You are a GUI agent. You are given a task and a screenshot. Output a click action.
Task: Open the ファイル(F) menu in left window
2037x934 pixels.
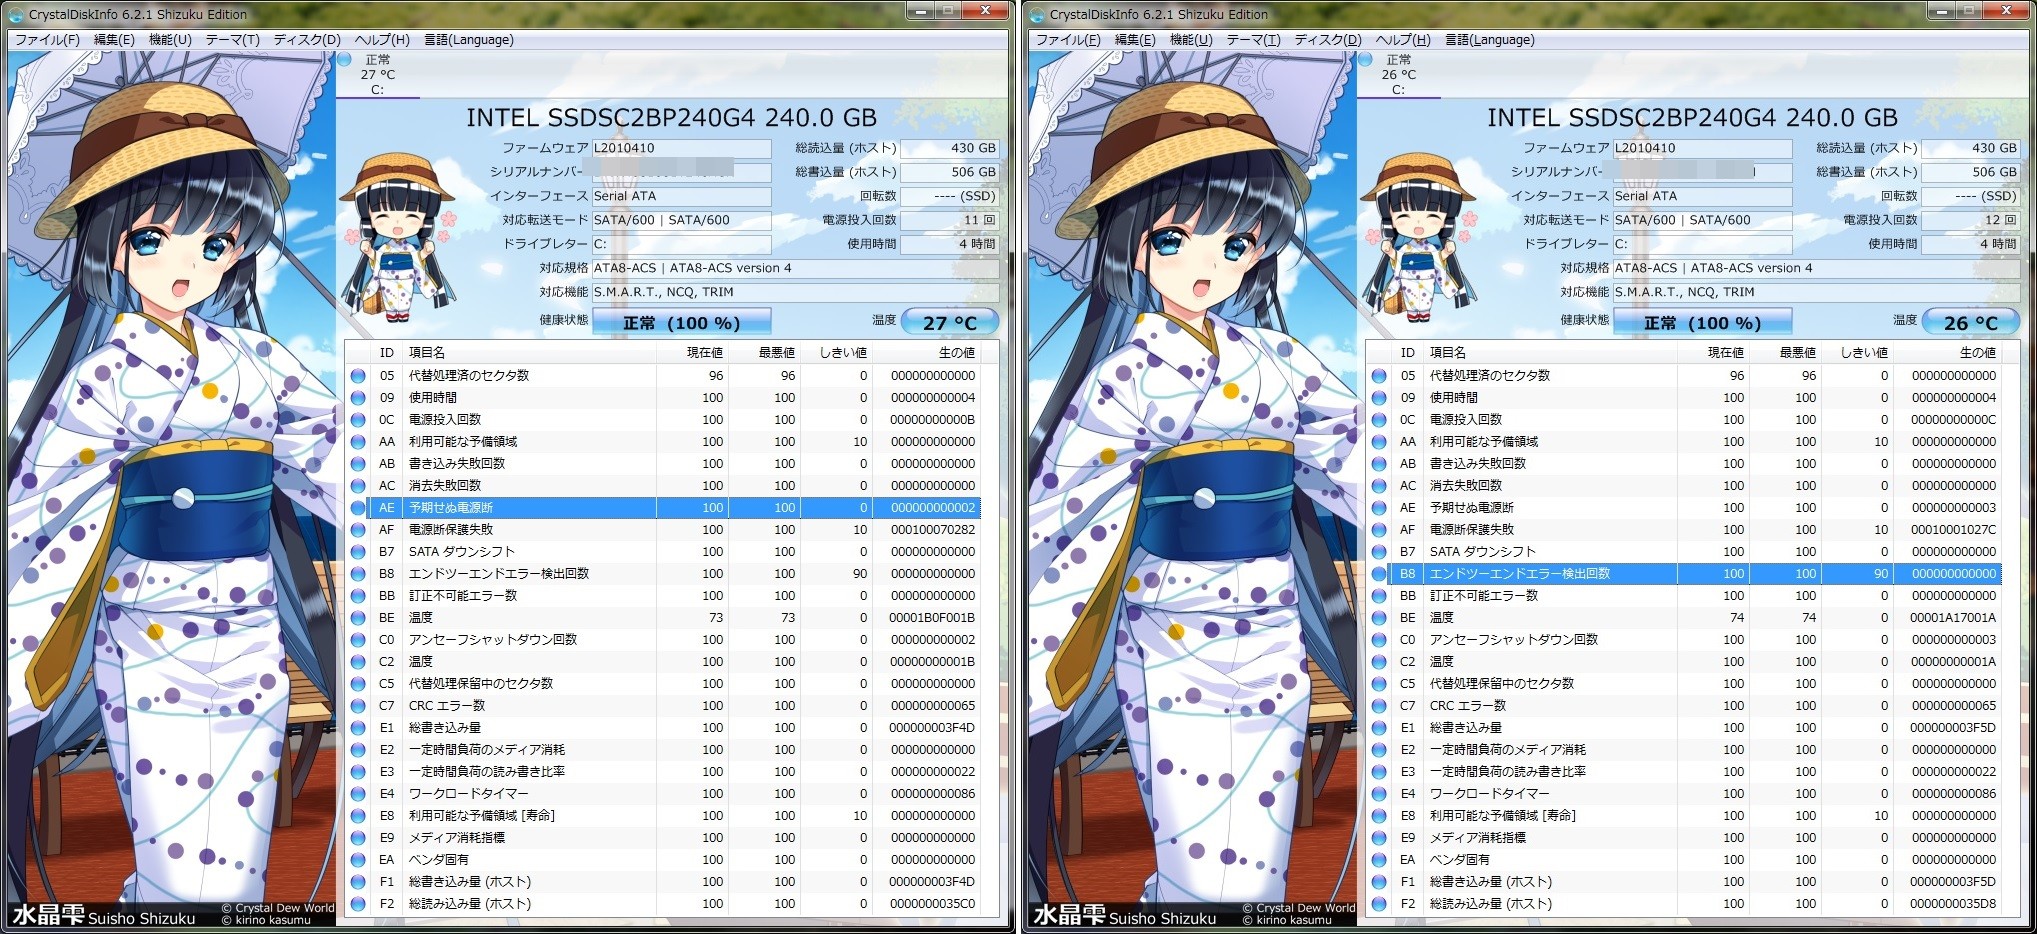pyautogui.click(x=47, y=40)
